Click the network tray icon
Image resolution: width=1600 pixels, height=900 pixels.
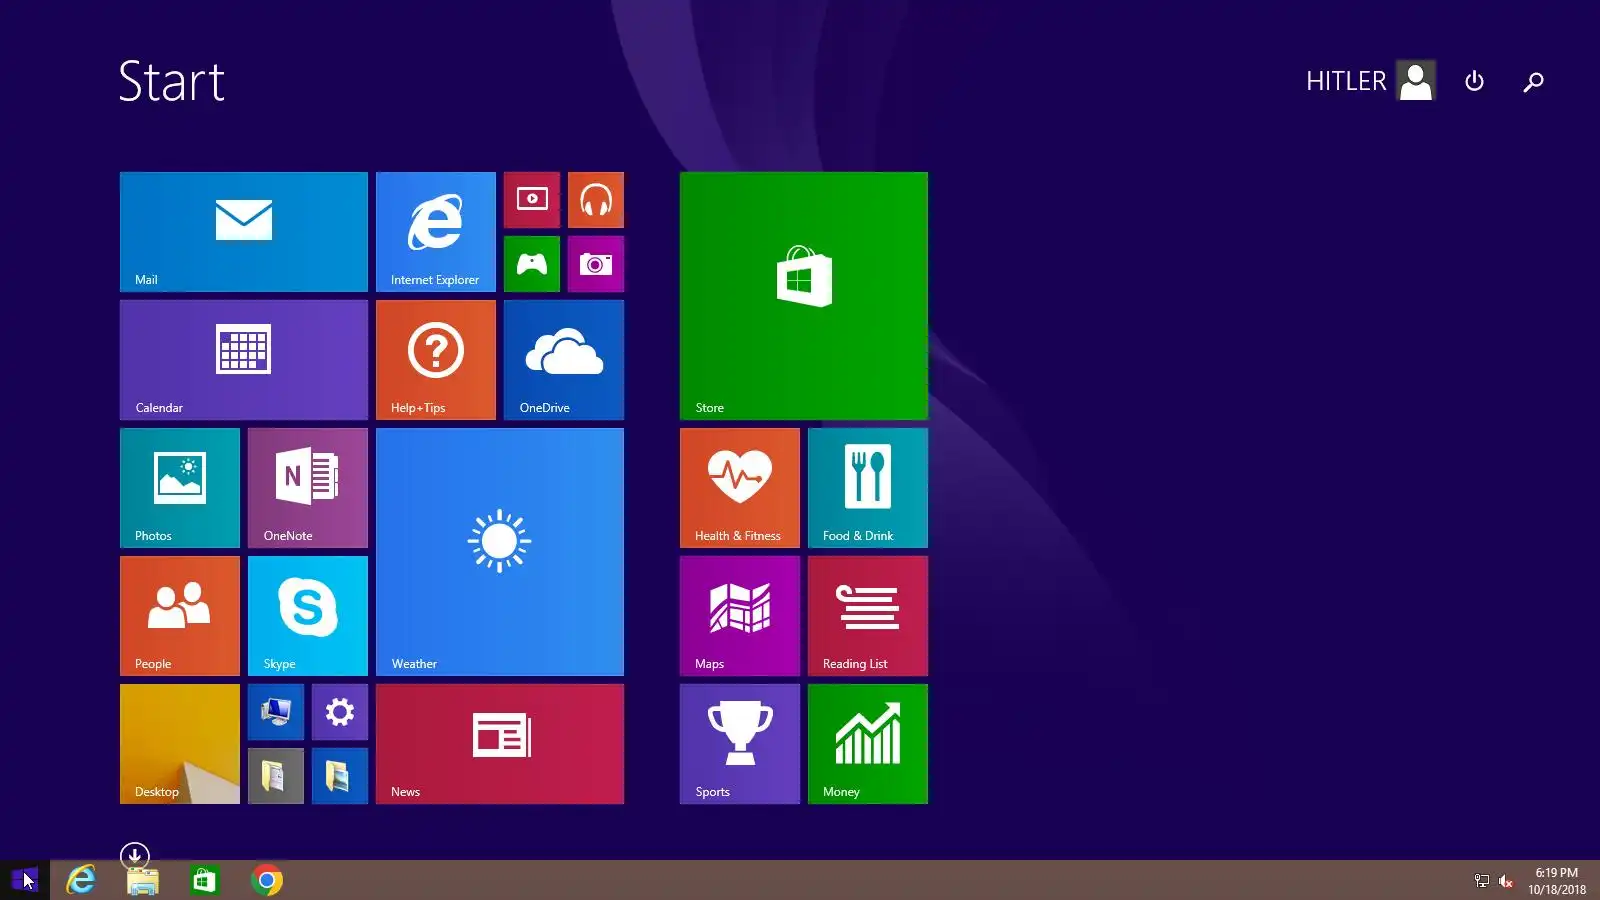coord(1482,881)
